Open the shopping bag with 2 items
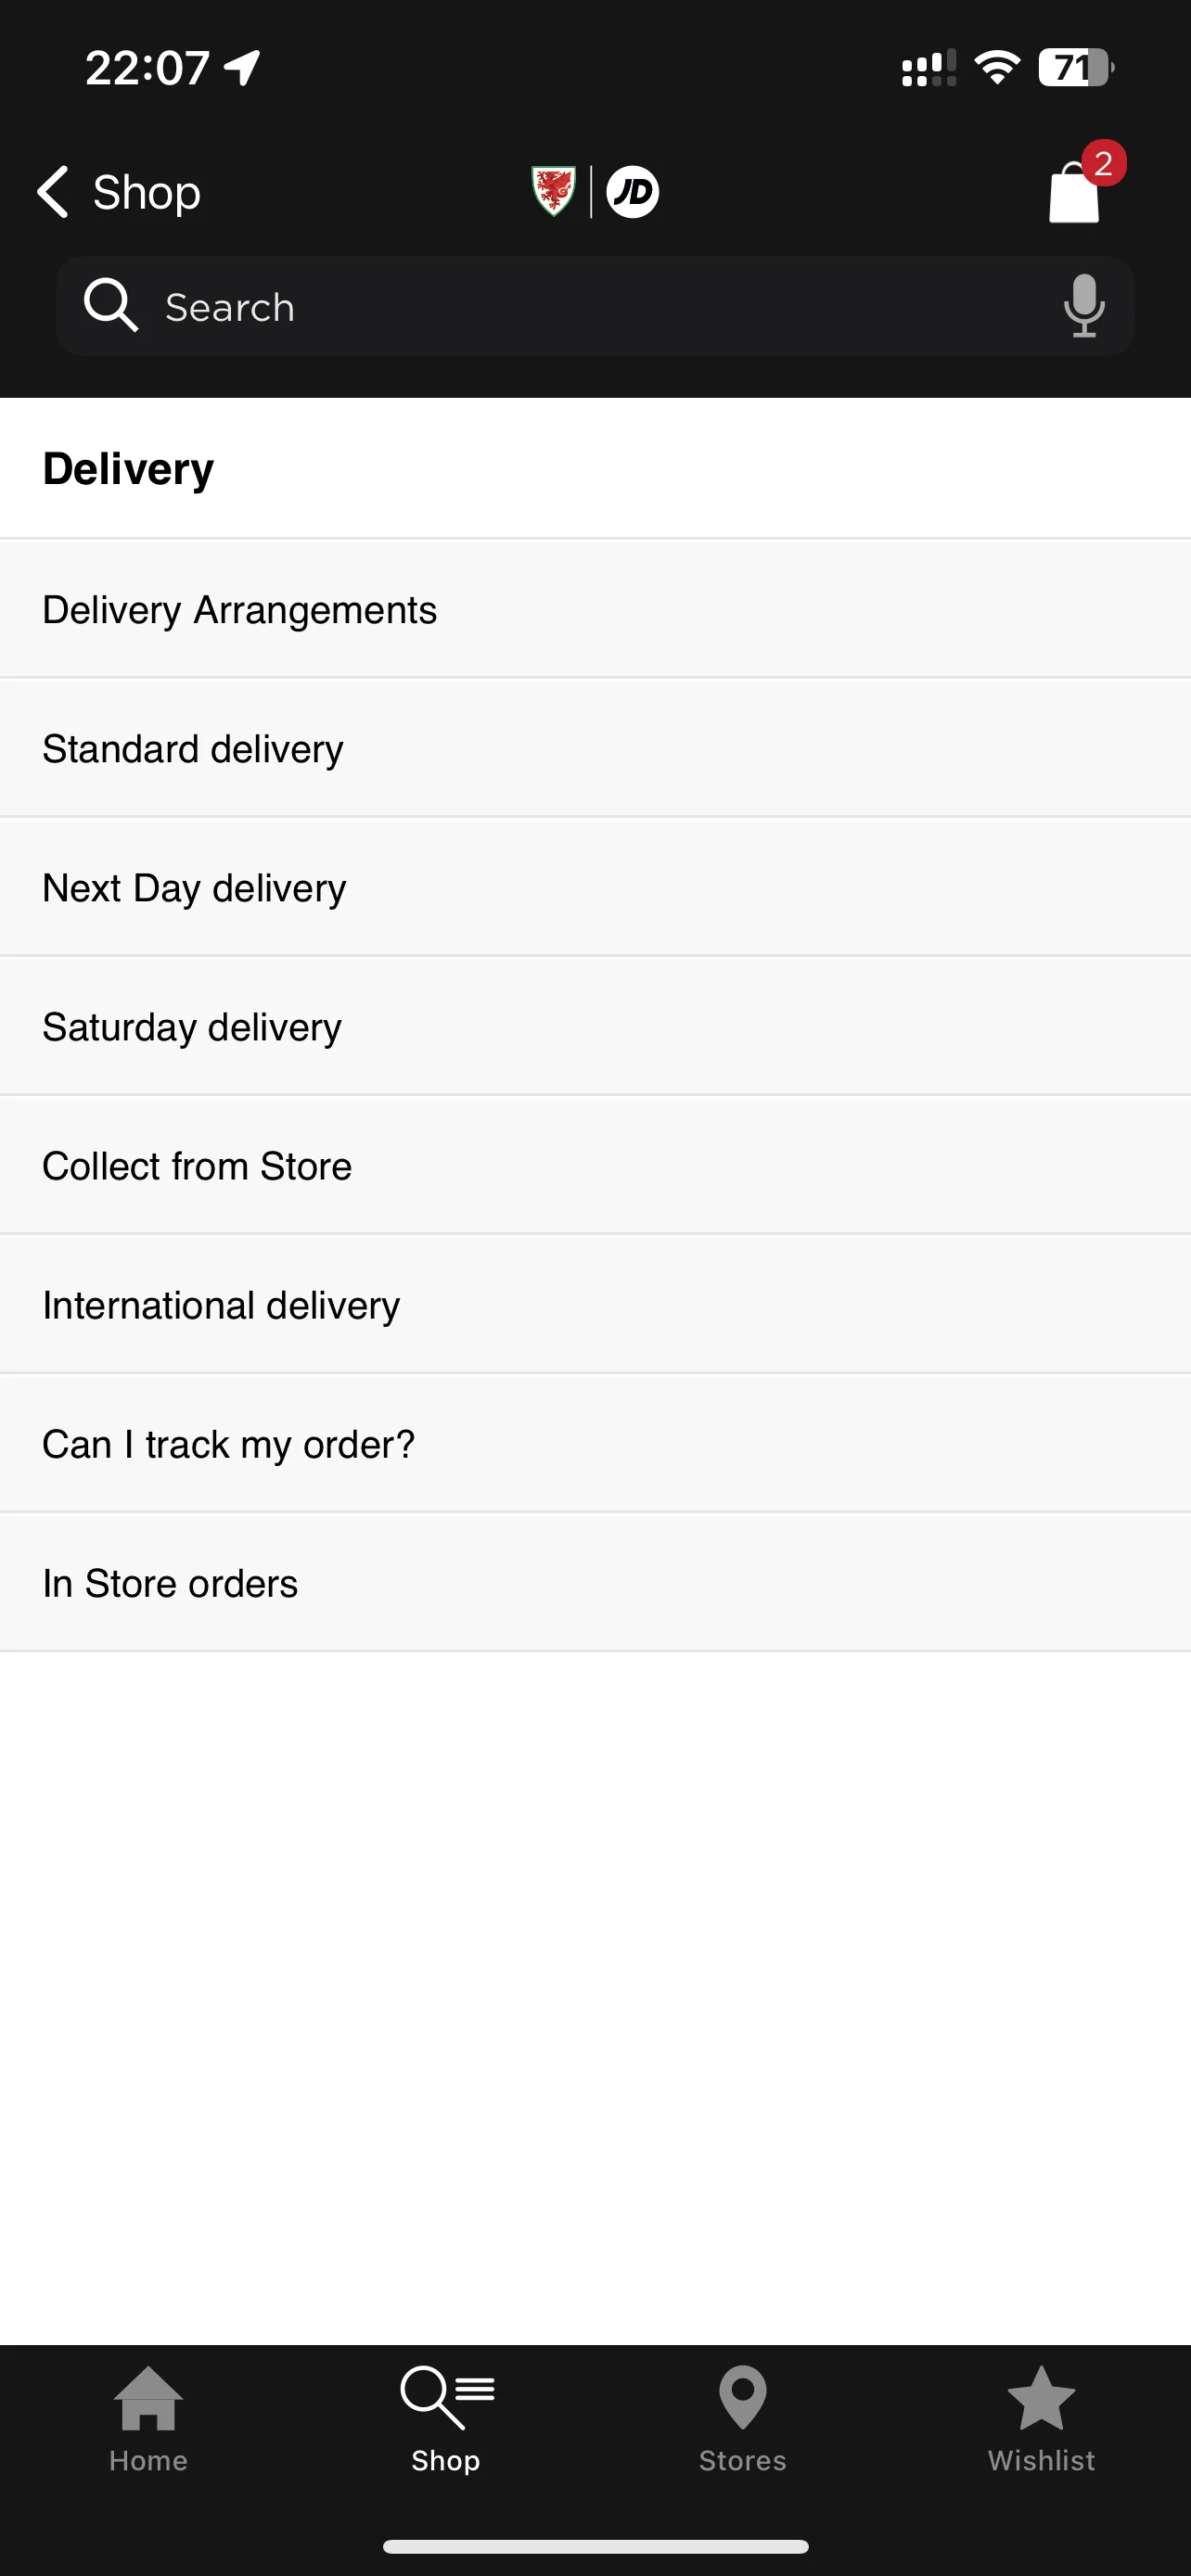This screenshot has height=2576, width=1191. [x=1076, y=190]
